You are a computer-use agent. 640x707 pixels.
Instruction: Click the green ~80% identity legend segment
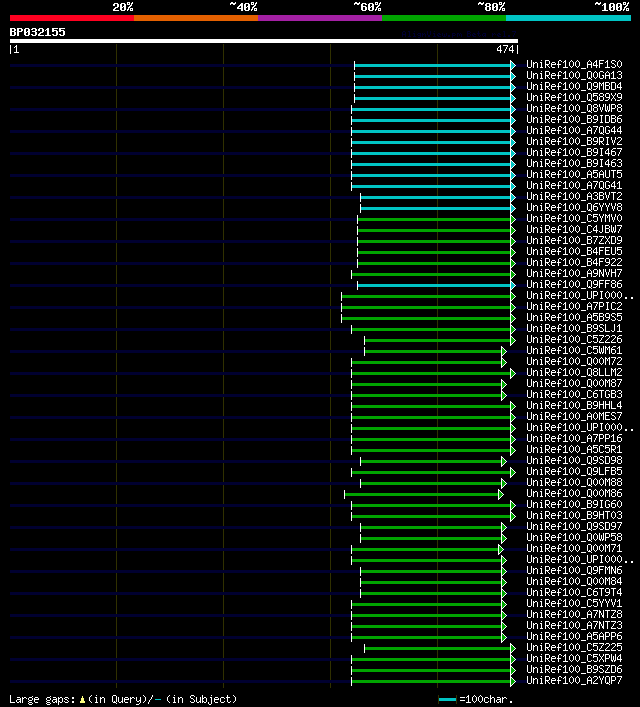pos(444,18)
